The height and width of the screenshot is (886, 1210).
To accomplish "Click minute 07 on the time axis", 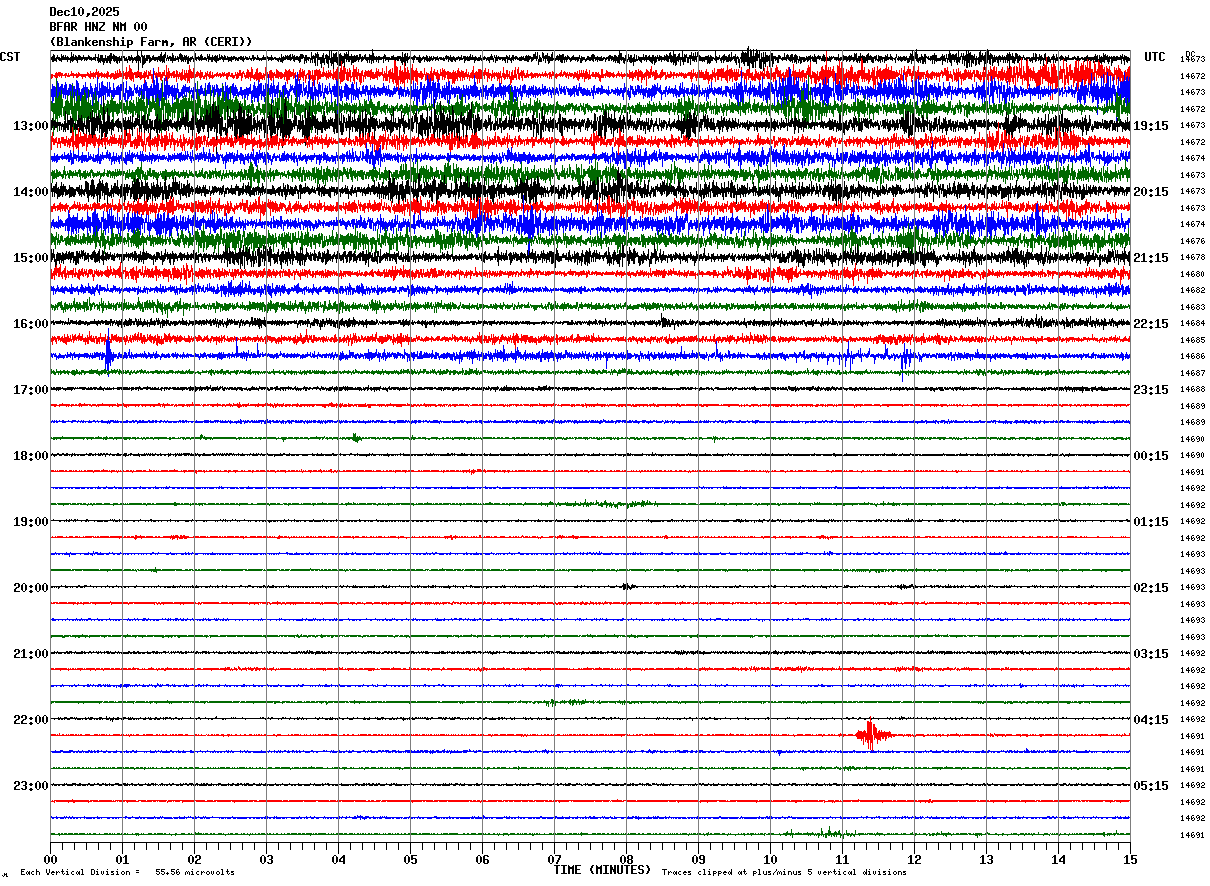I will [554, 859].
